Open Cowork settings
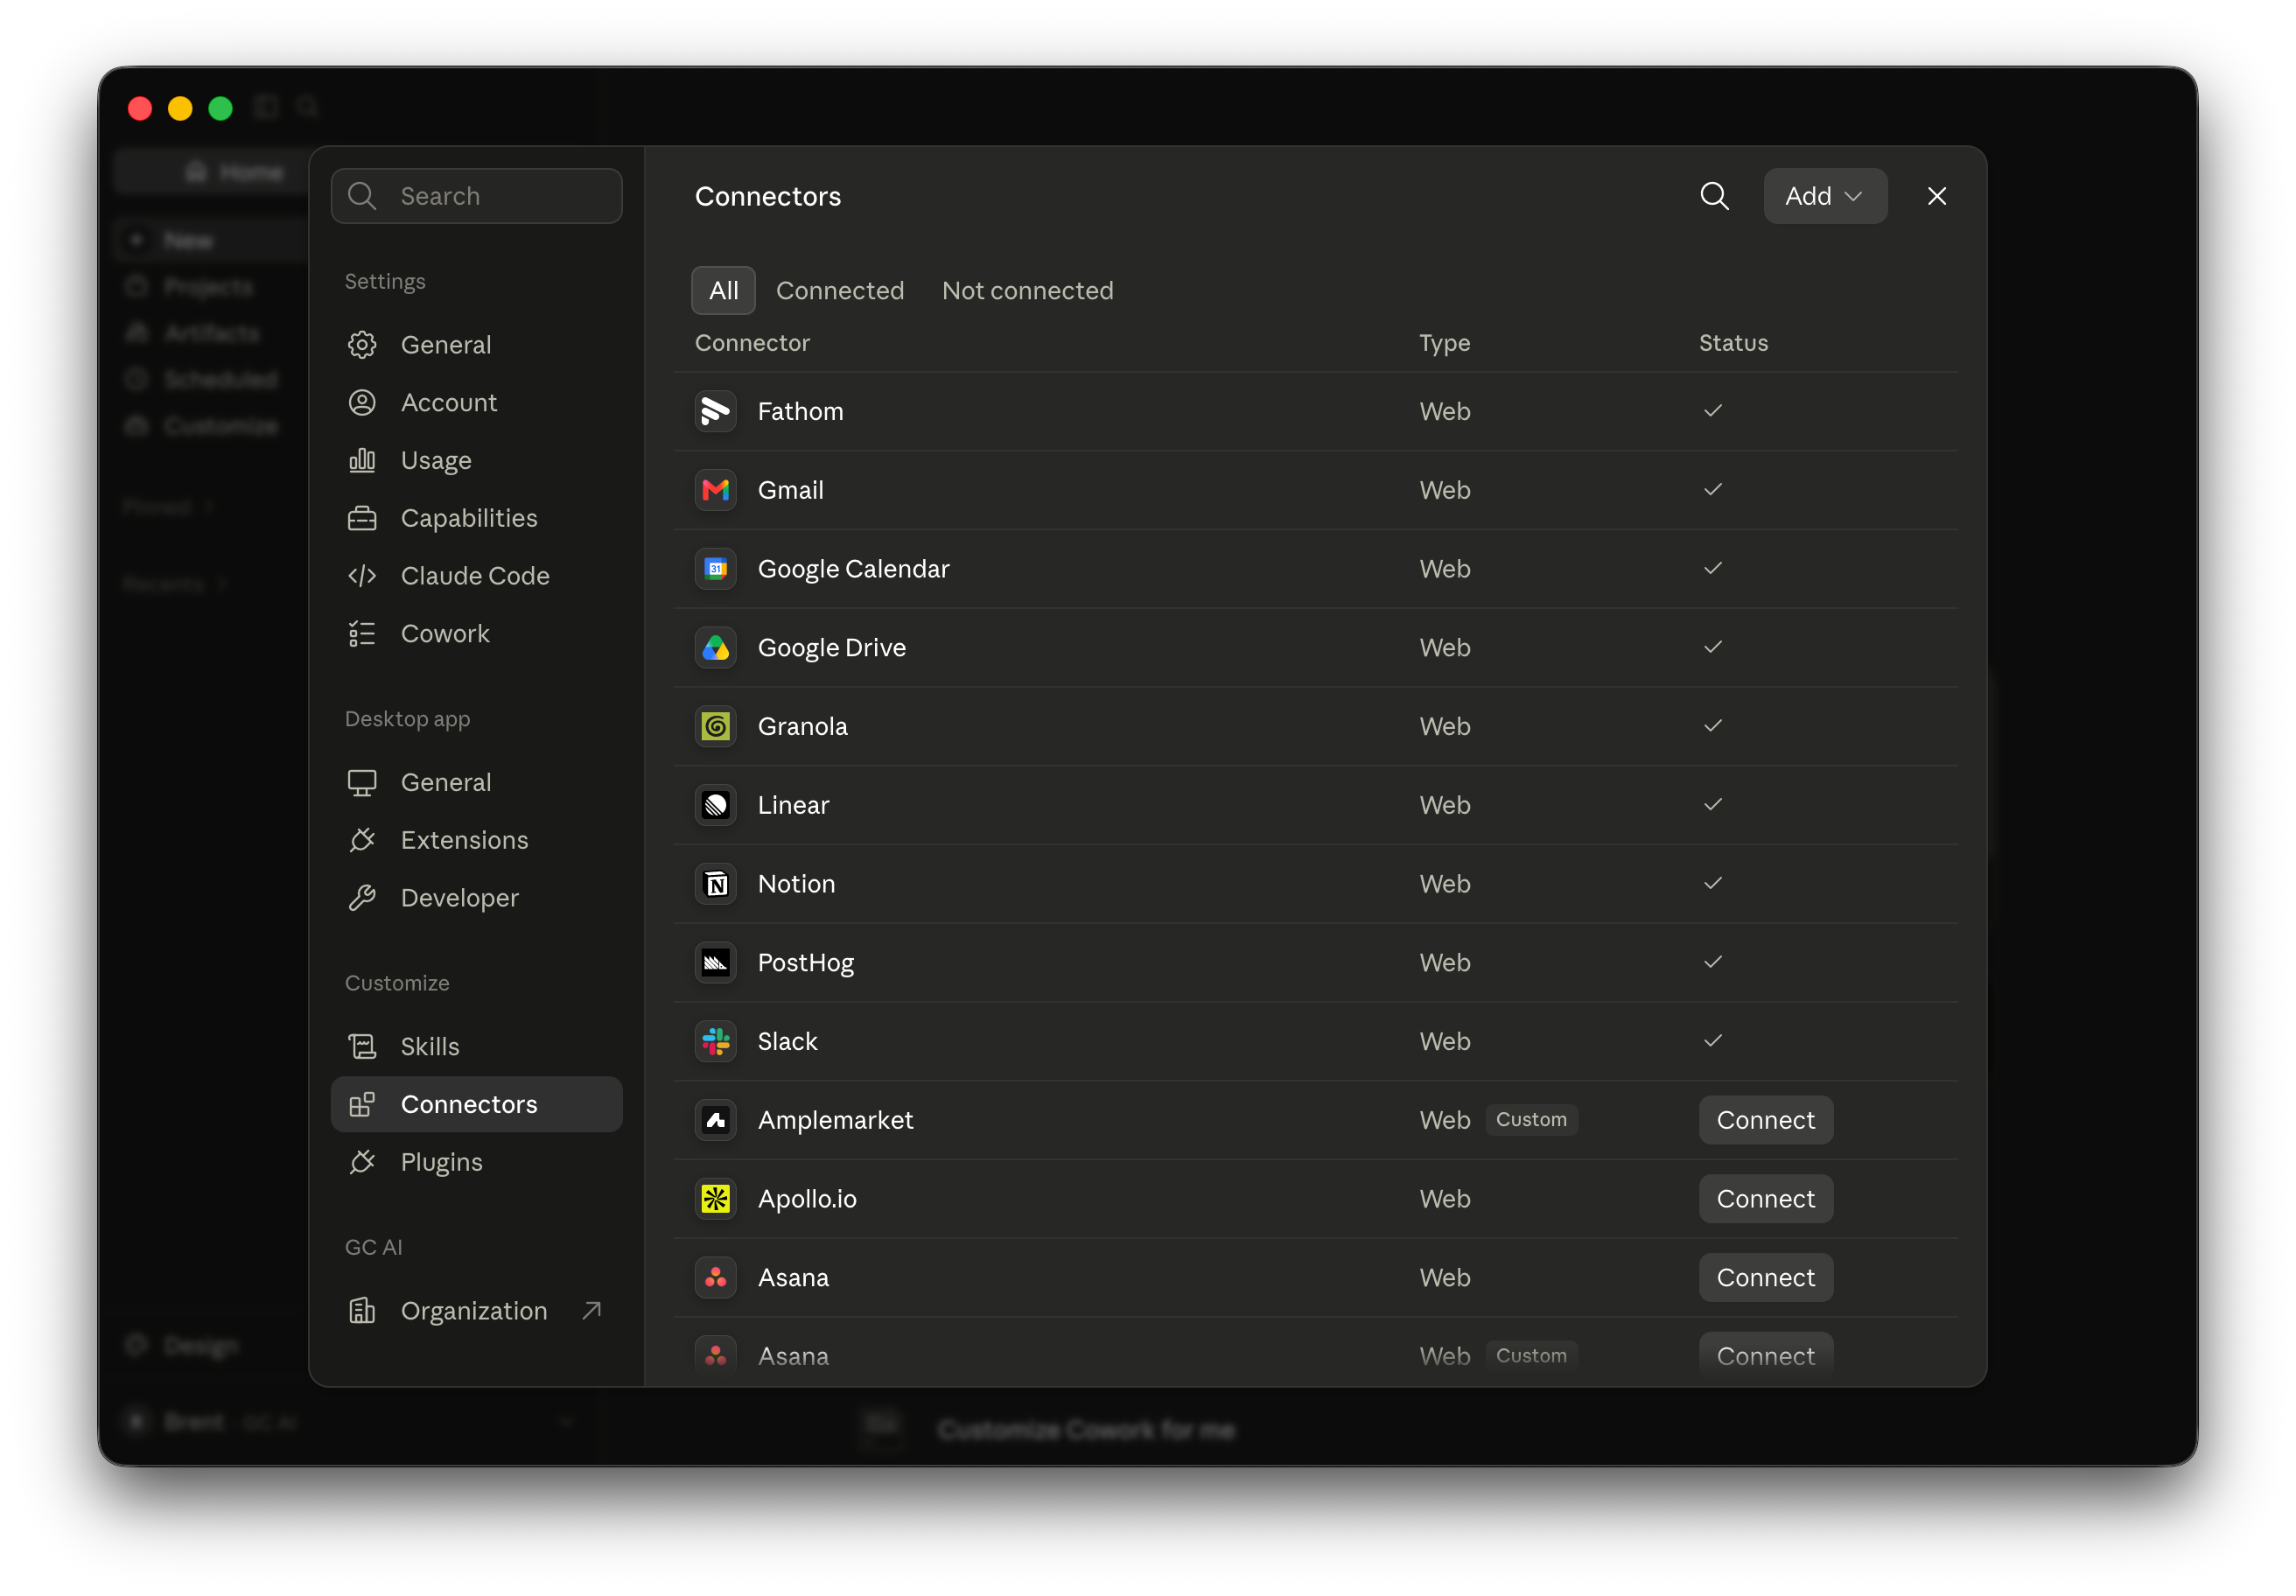Screen dimensions: 2296x1596 click(476, 634)
